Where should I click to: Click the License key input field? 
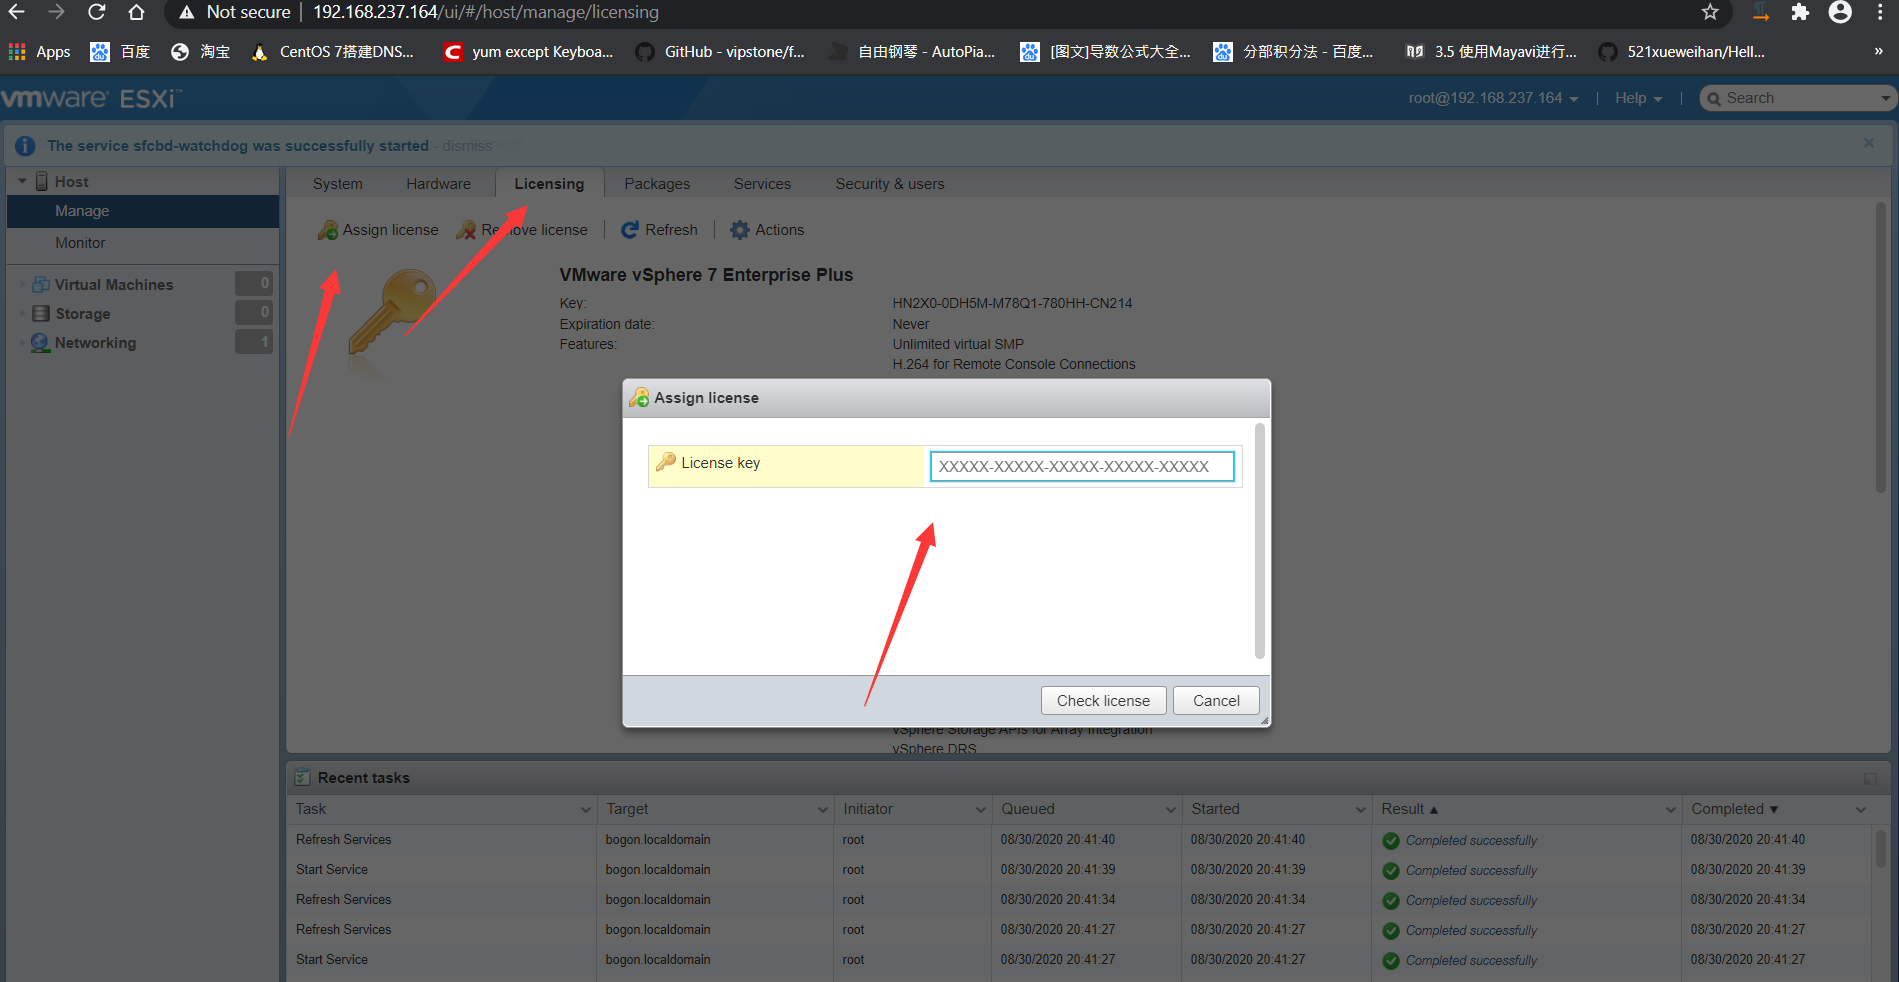[x=1082, y=466]
